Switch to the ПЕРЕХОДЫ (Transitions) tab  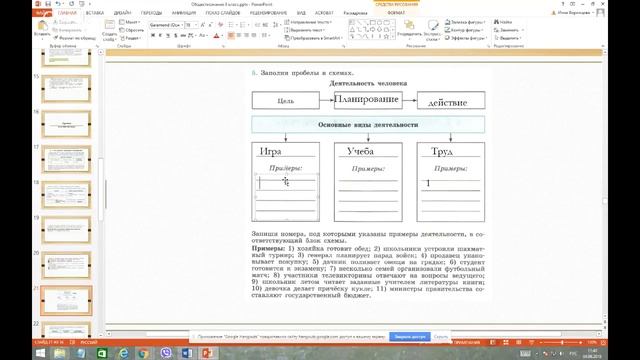(x=151, y=13)
